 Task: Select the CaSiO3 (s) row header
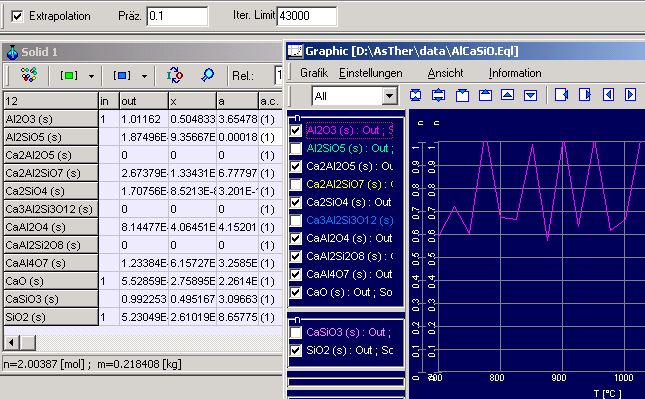click(51, 299)
